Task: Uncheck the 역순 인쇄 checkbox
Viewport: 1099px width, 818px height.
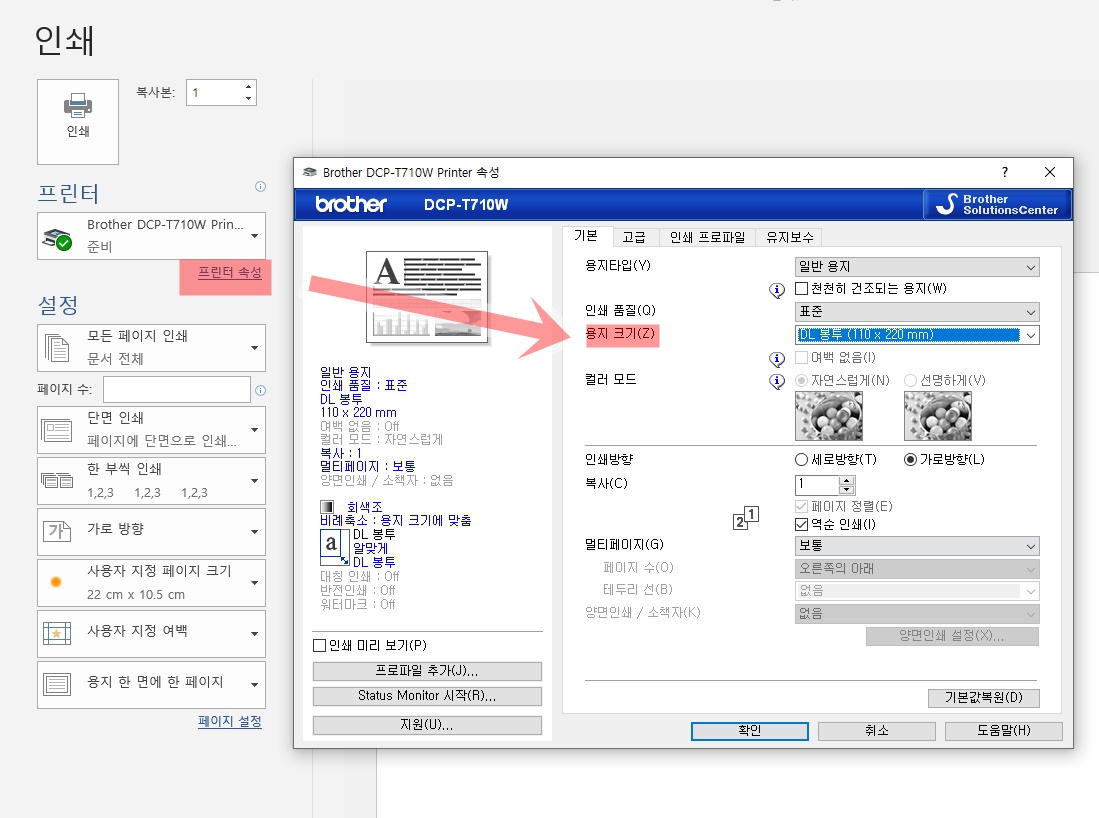Action: (802, 524)
